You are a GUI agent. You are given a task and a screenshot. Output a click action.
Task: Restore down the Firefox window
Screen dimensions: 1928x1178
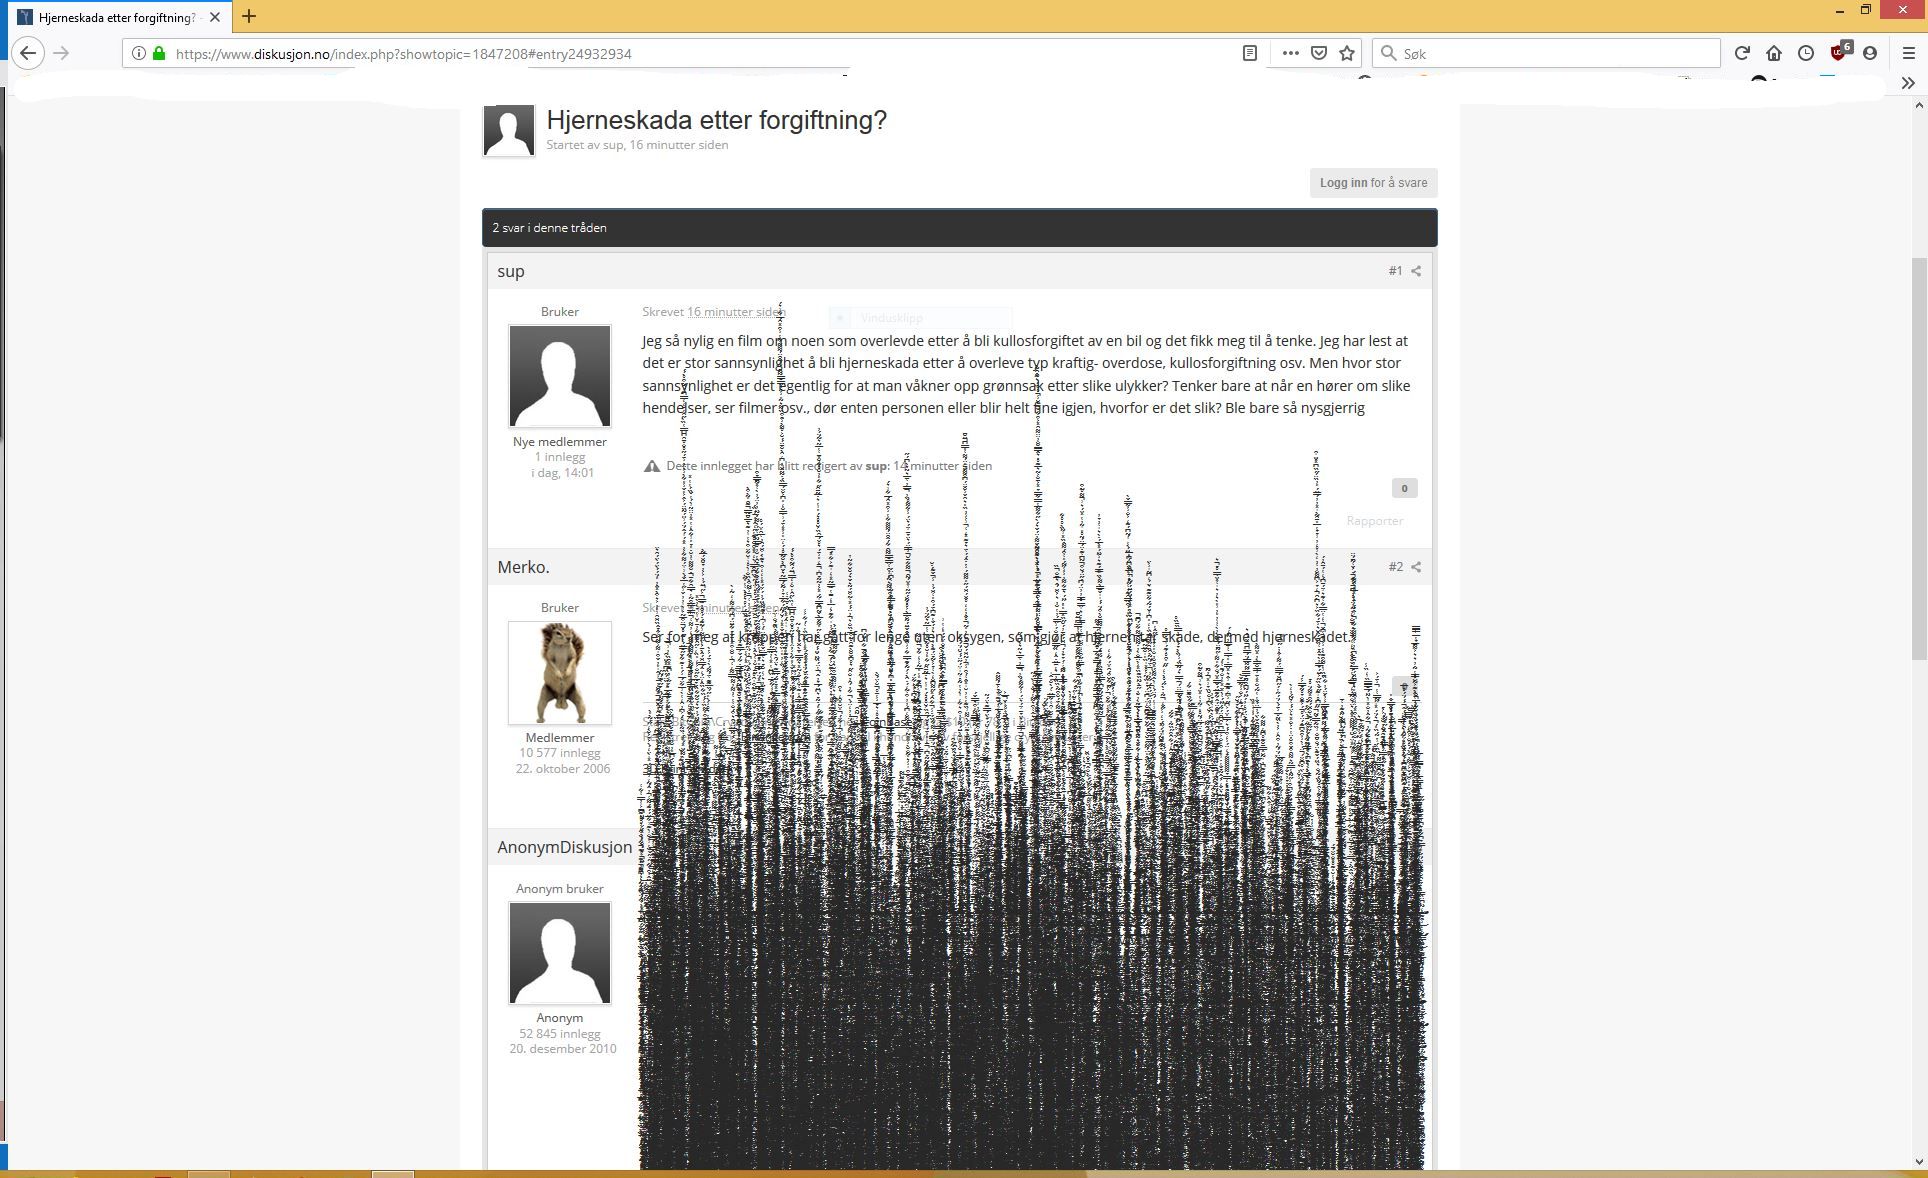click(1866, 10)
